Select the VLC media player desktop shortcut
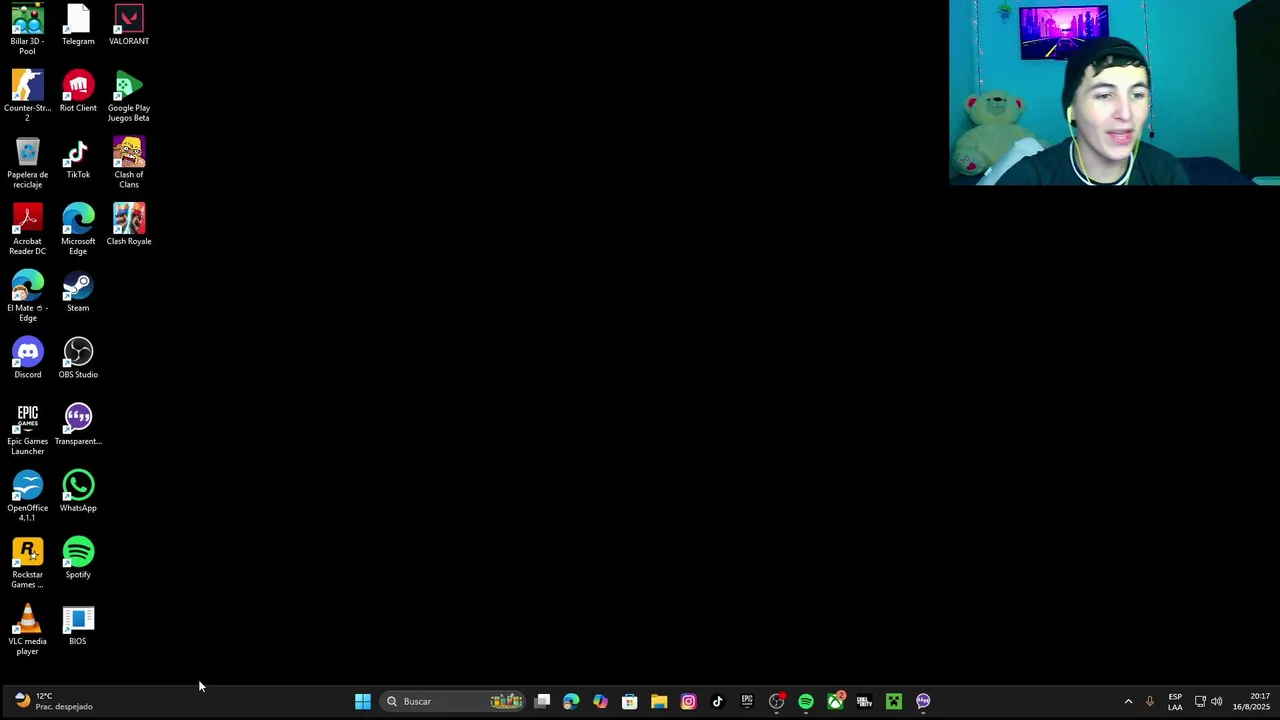Image resolution: width=1280 pixels, height=720 pixels. click(x=27, y=630)
